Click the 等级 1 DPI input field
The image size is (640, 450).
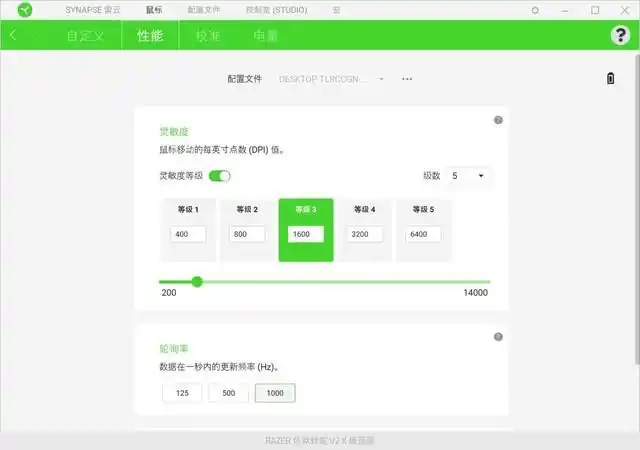coord(189,234)
